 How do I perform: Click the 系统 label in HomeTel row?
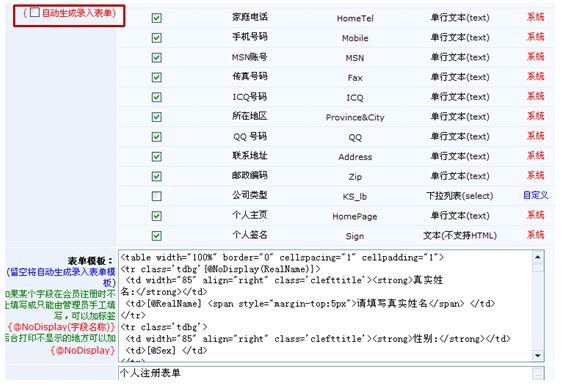tap(535, 17)
